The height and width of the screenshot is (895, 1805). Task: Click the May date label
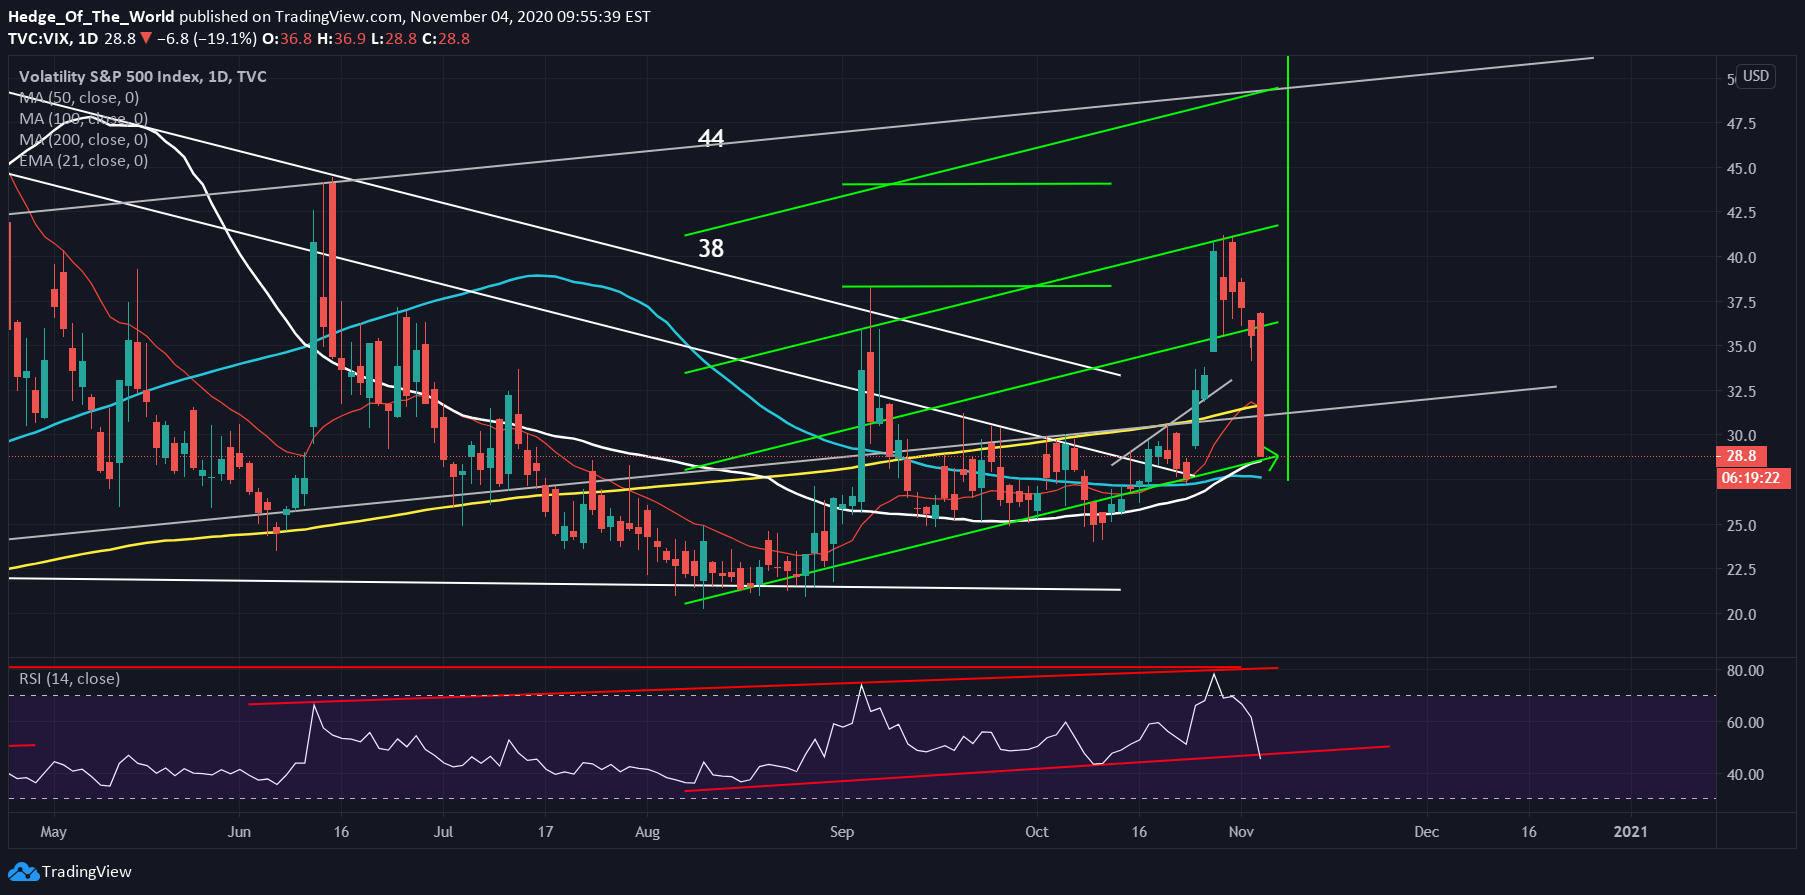pyautogui.click(x=54, y=832)
